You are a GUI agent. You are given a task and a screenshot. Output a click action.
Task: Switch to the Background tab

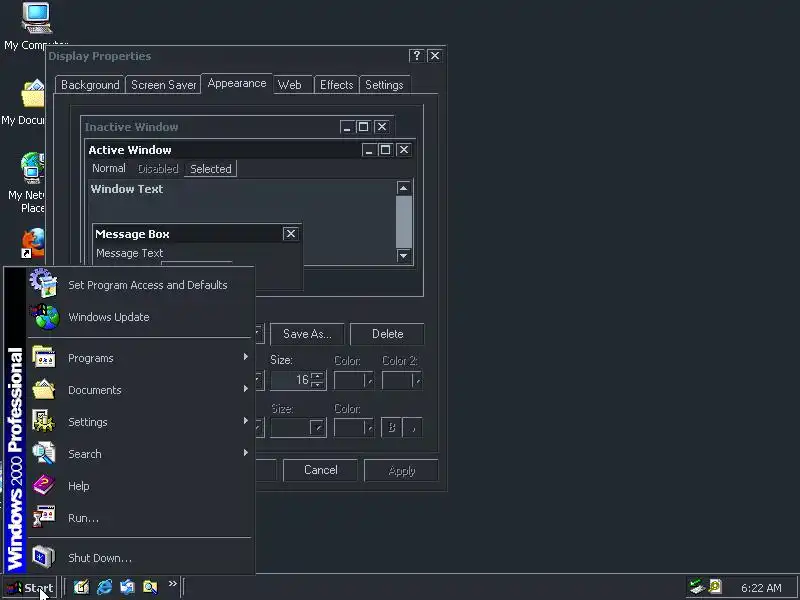(x=90, y=85)
